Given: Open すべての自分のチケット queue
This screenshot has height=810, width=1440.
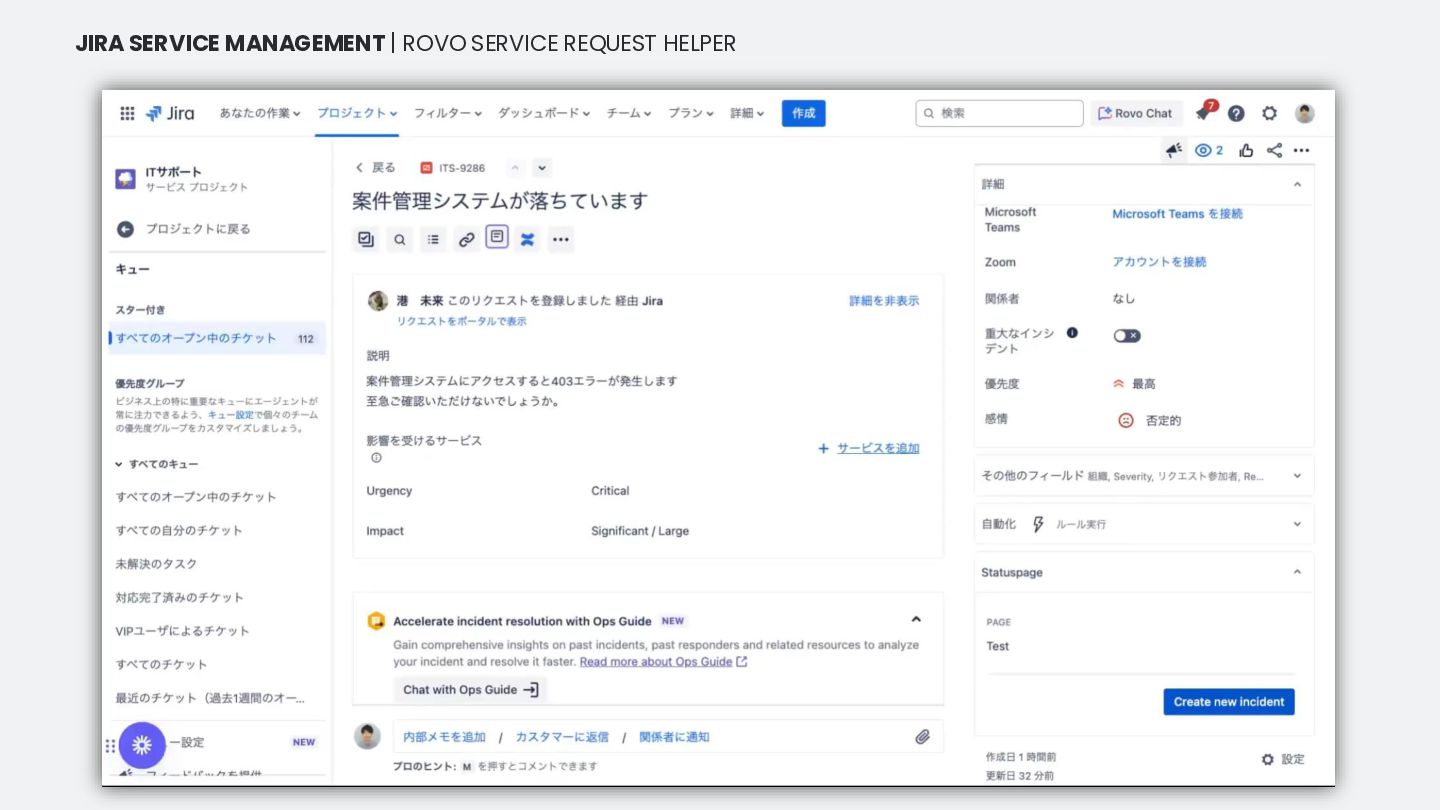Looking at the screenshot, I should [179, 530].
